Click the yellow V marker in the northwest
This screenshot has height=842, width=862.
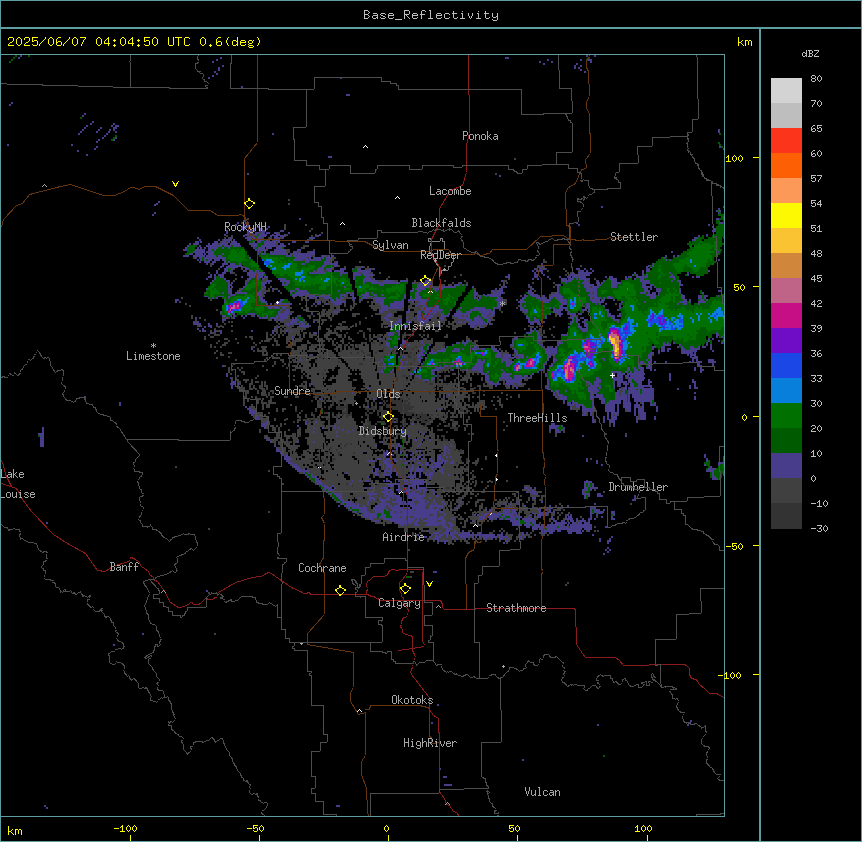coord(175,184)
